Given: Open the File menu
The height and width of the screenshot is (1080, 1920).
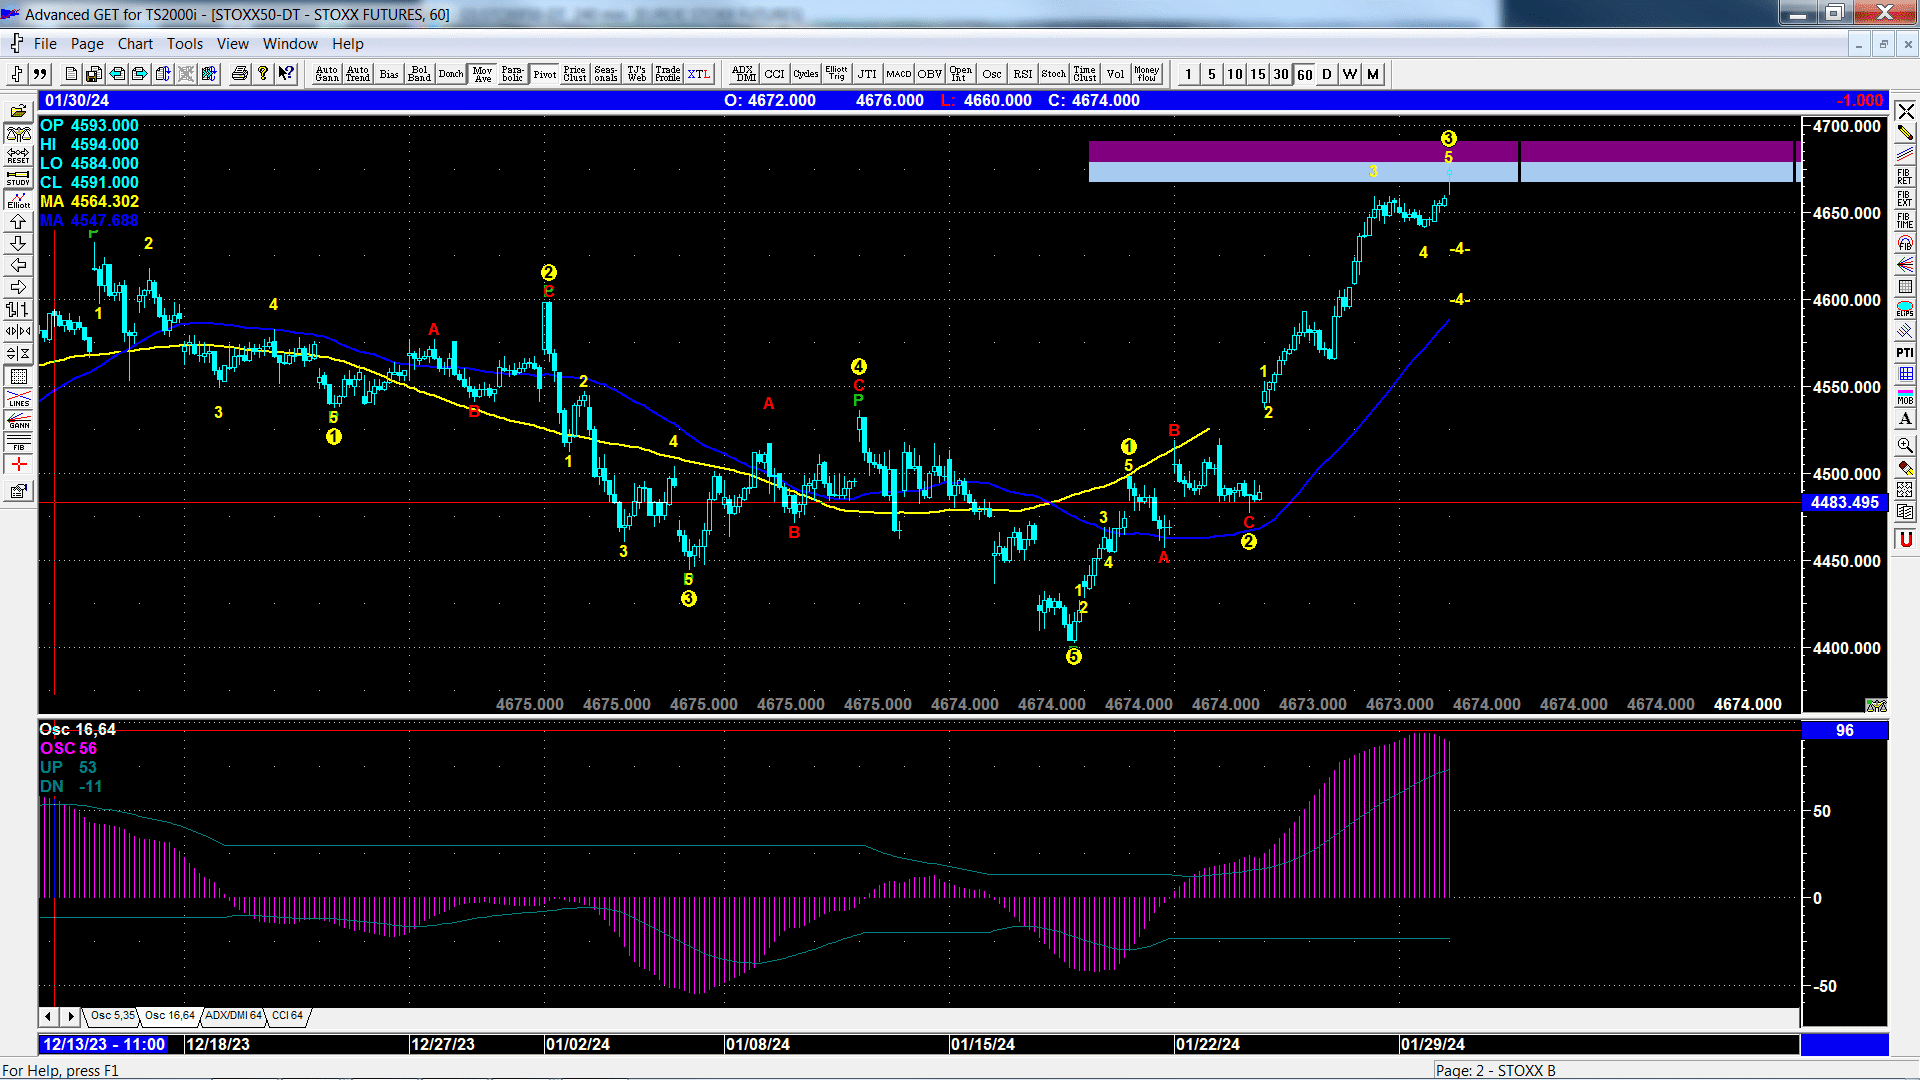Looking at the screenshot, I should point(45,44).
